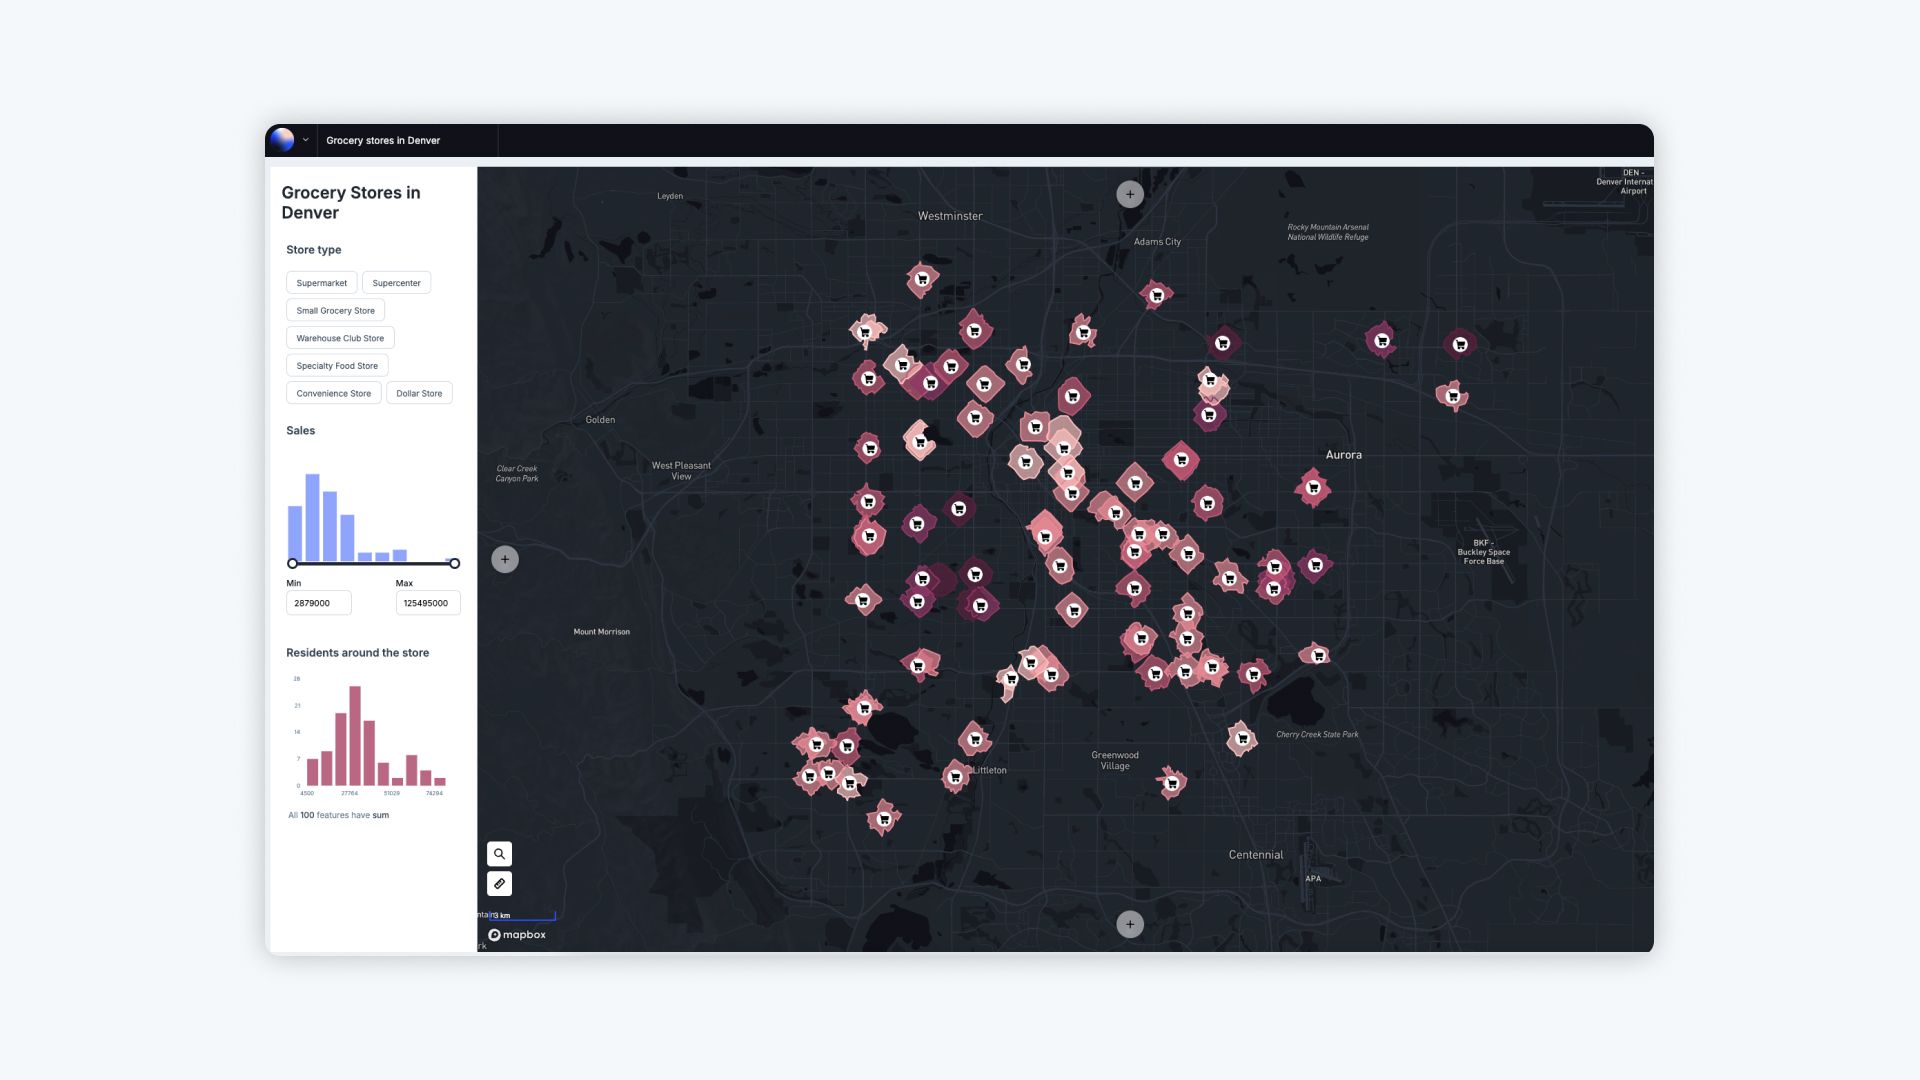Select the Convenience Store filter chip
1920x1080 pixels.
point(333,393)
